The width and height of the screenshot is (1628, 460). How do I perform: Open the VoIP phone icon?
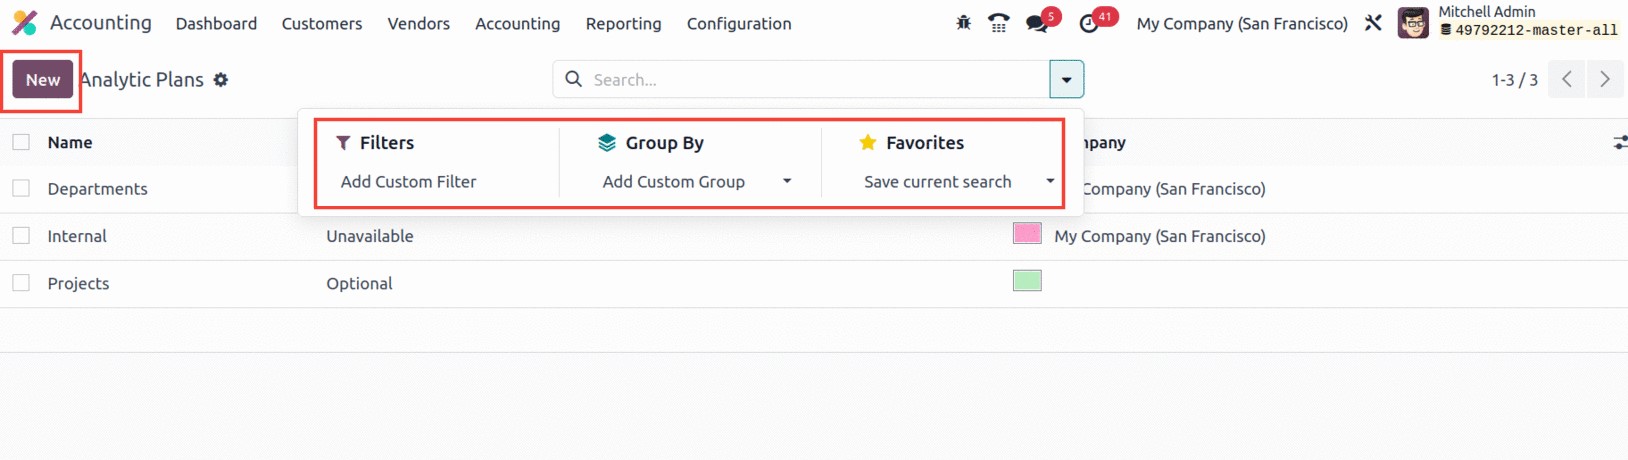[x=998, y=22]
